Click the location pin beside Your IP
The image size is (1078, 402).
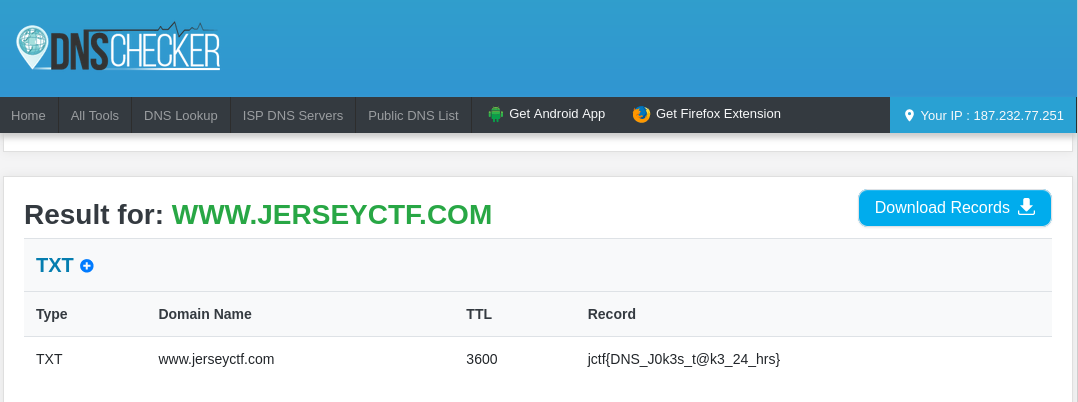[909, 115]
